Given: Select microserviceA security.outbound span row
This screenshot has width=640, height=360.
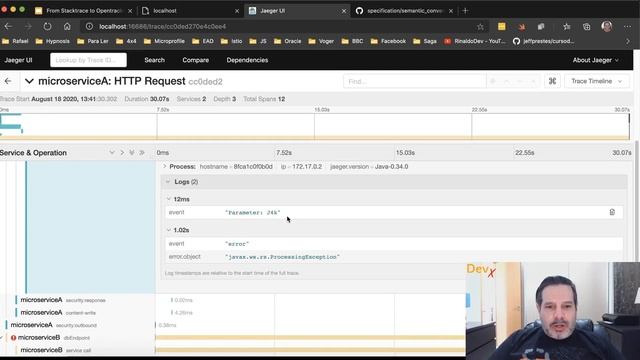Looking at the screenshot, I should click(78, 325).
